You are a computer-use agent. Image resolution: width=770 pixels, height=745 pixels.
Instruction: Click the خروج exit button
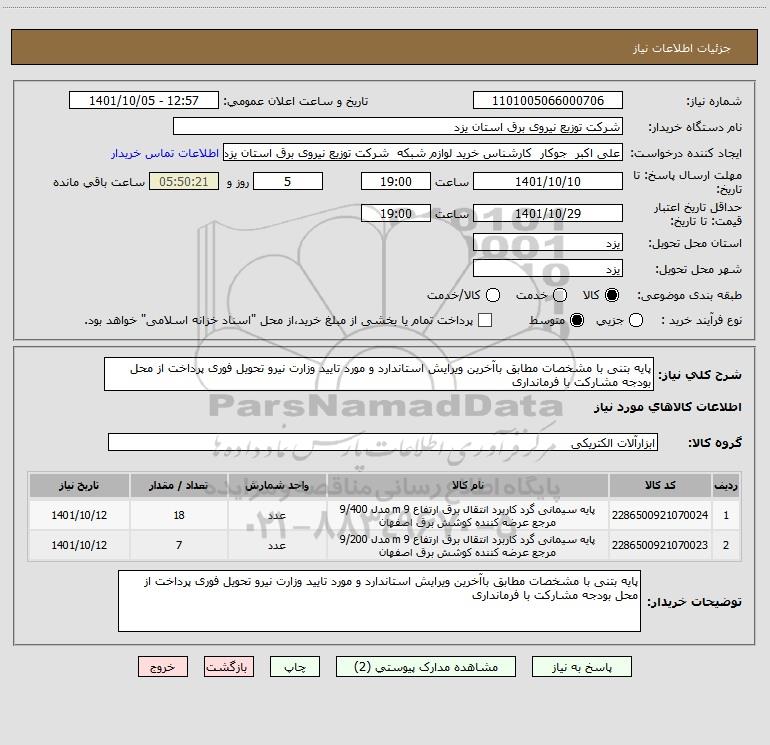163,667
